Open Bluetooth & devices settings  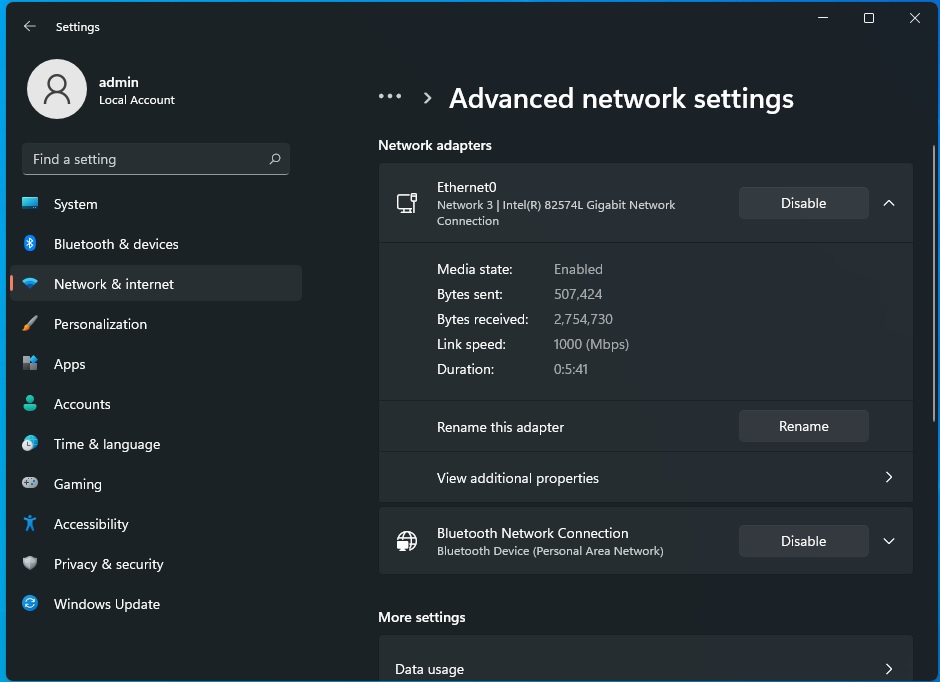point(116,244)
